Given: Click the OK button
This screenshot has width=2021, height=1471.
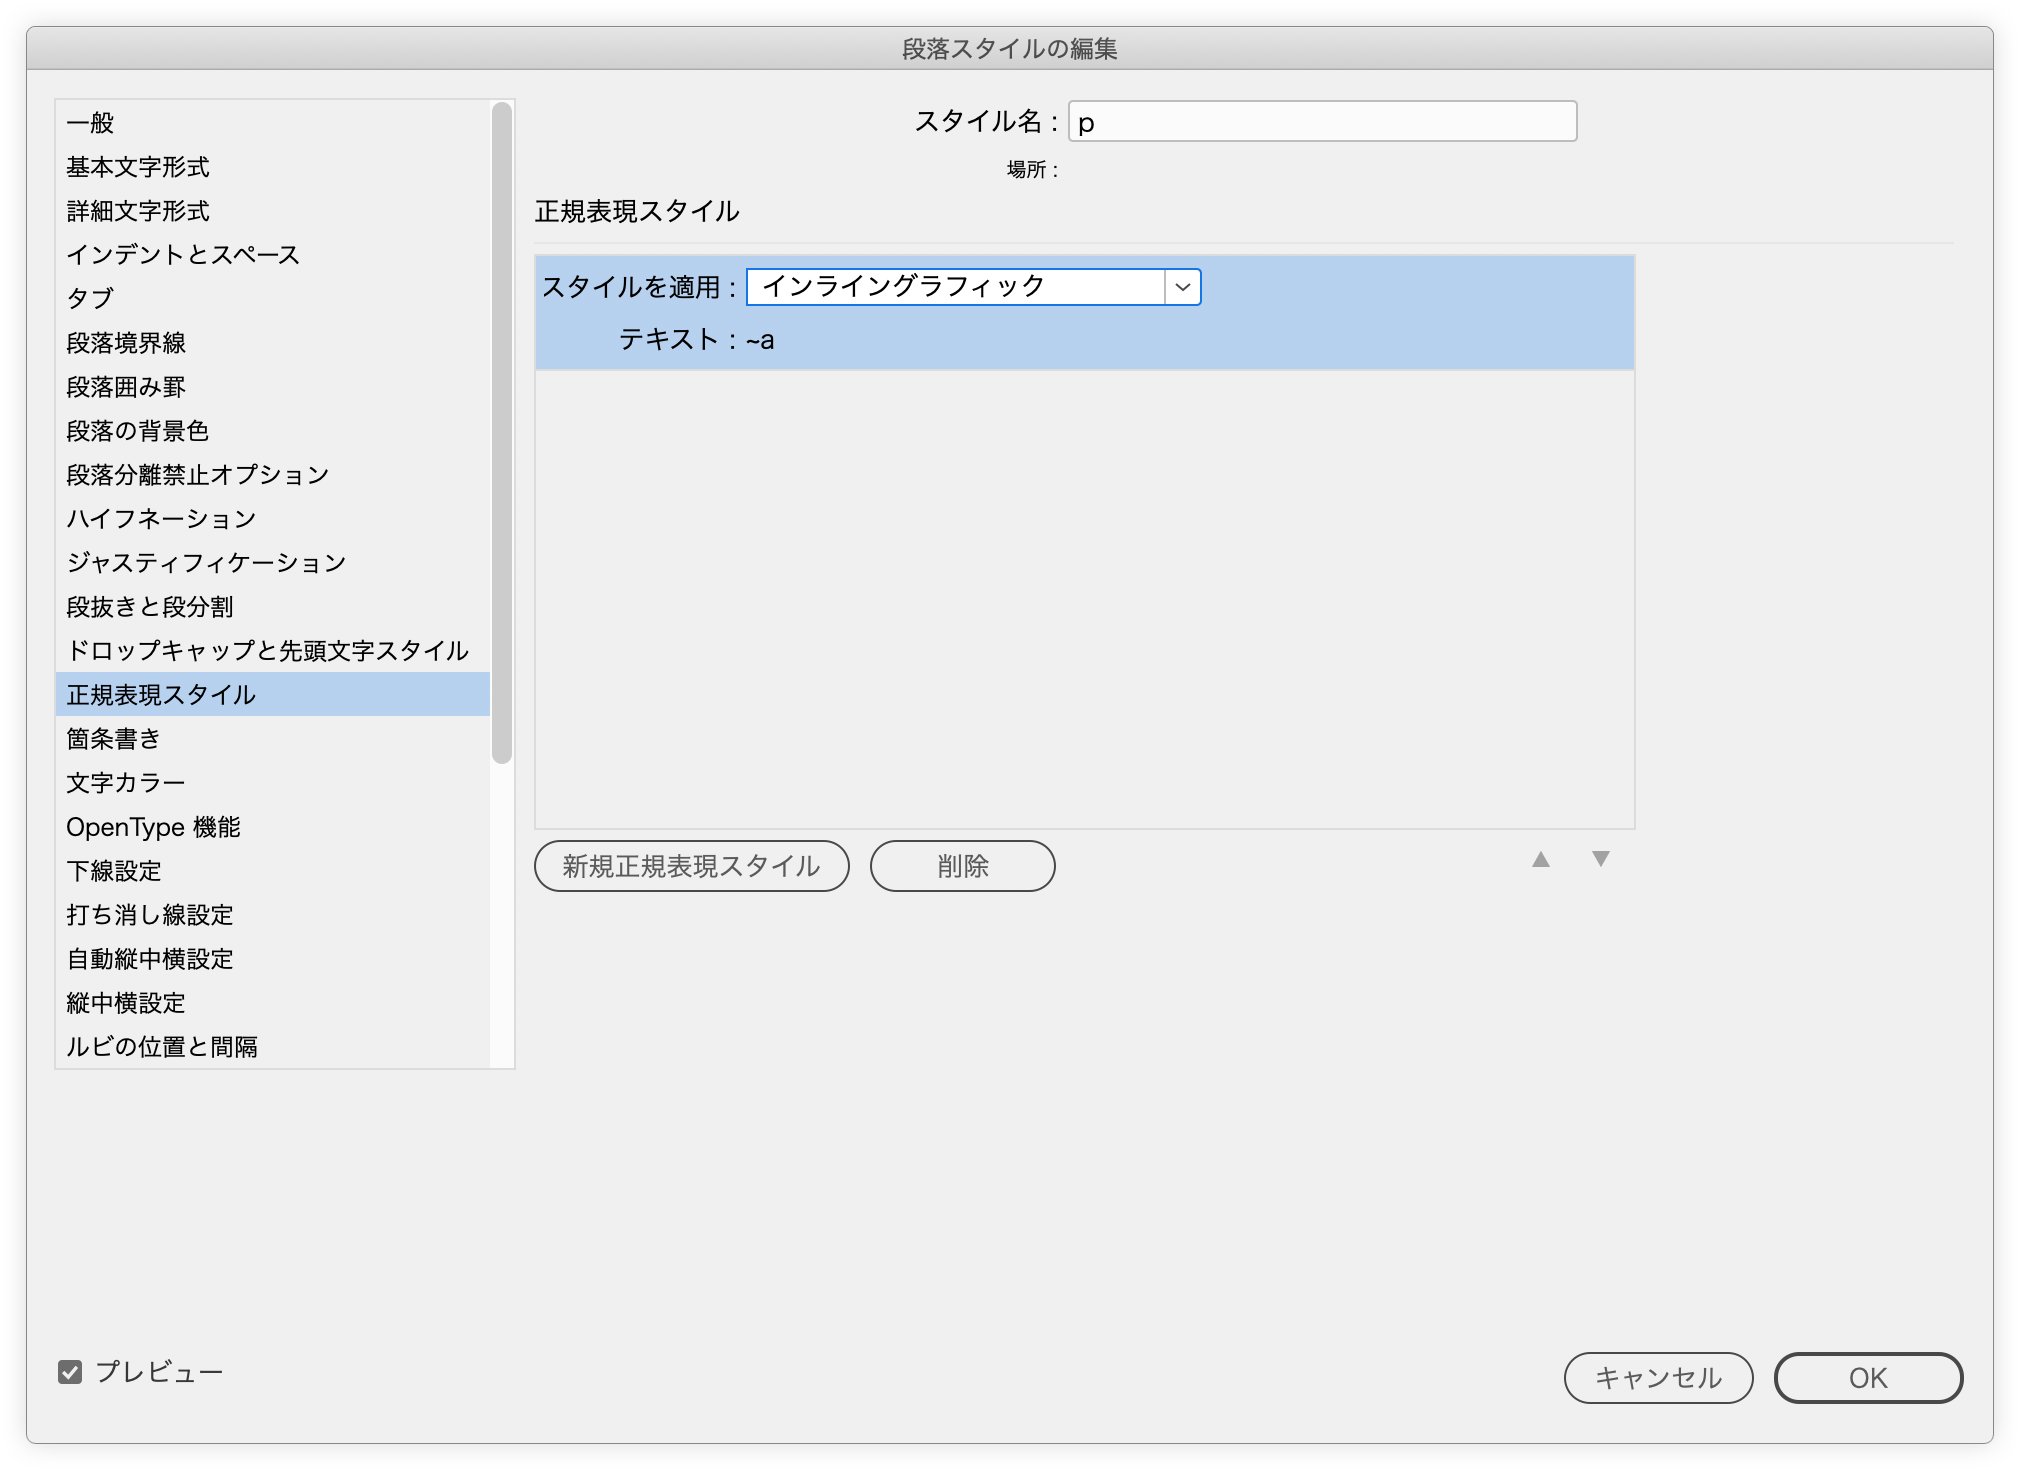Looking at the screenshot, I should click(x=1867, y=1378).
